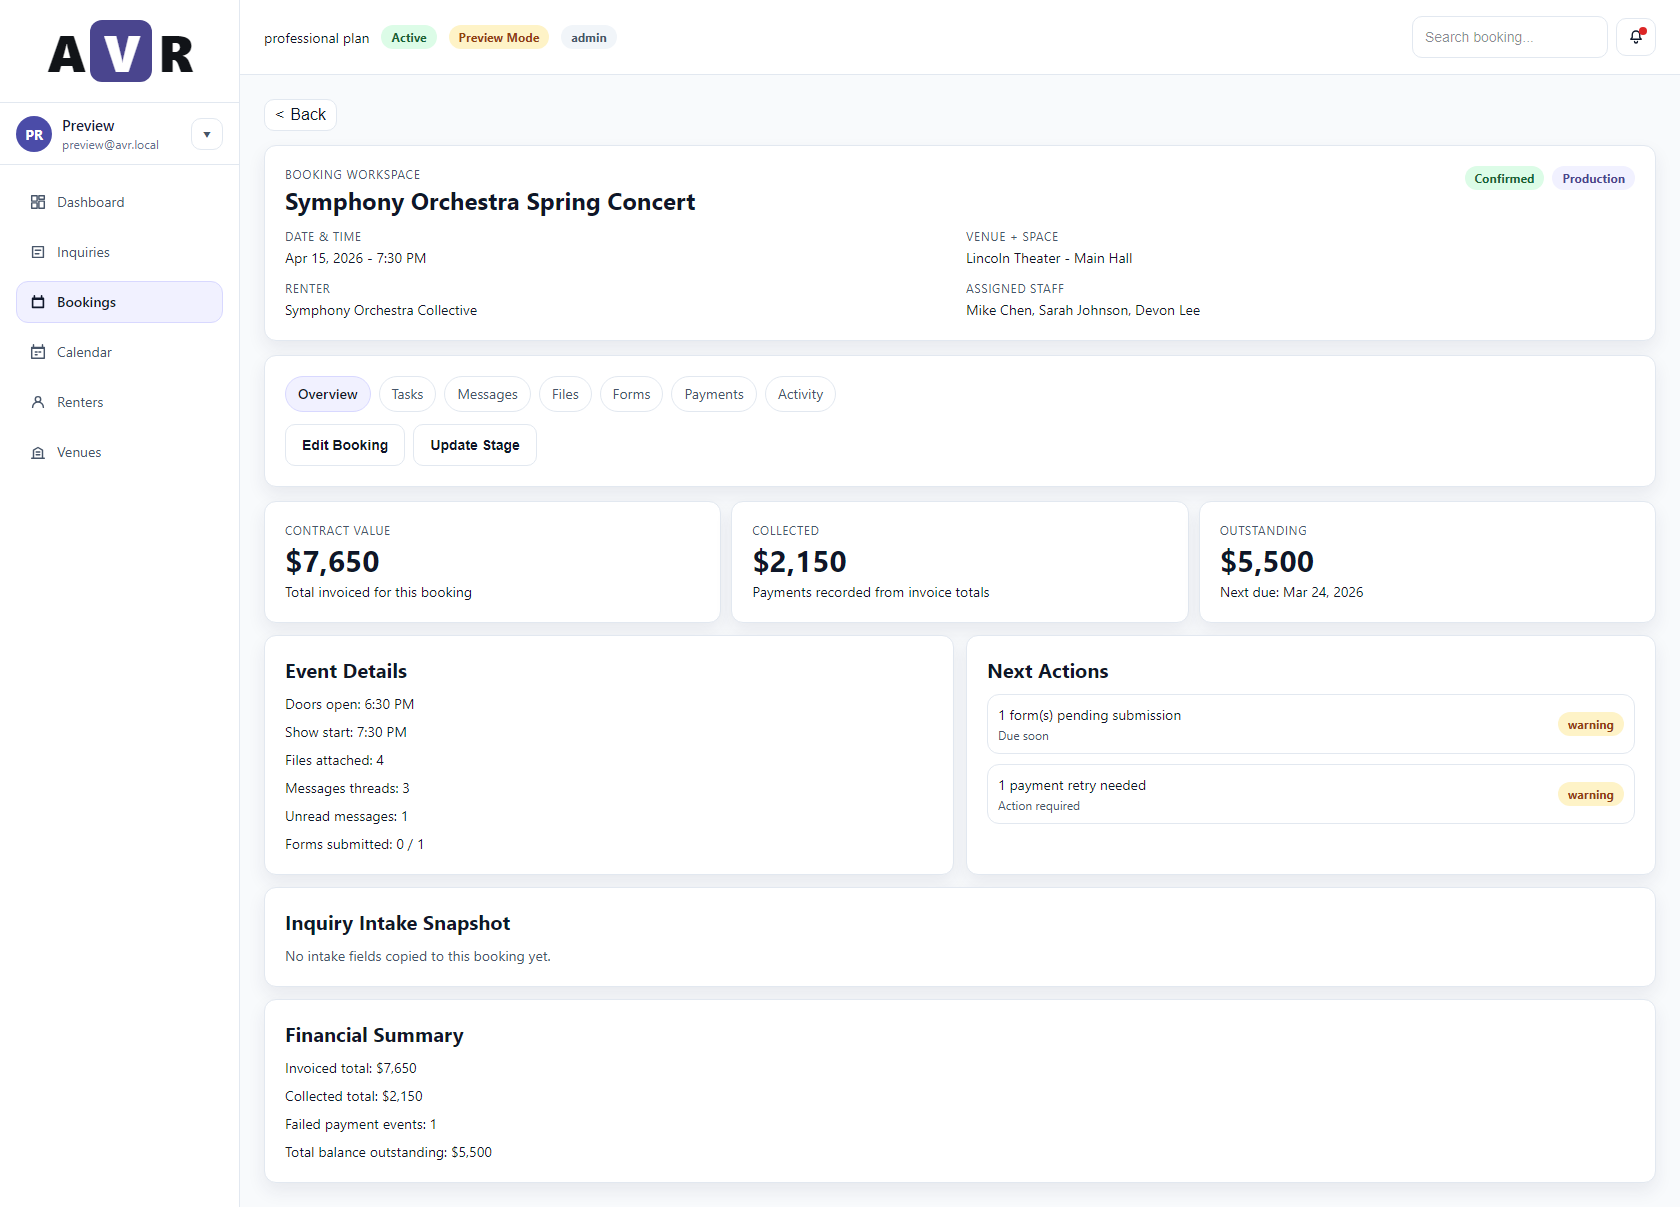Open the Payments tab

tap(713, 394)
